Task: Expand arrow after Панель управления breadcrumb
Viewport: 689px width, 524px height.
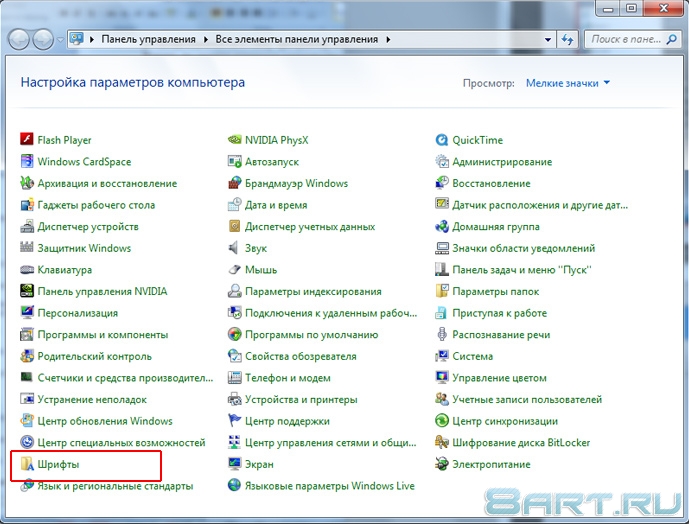Action: point(206,40)
